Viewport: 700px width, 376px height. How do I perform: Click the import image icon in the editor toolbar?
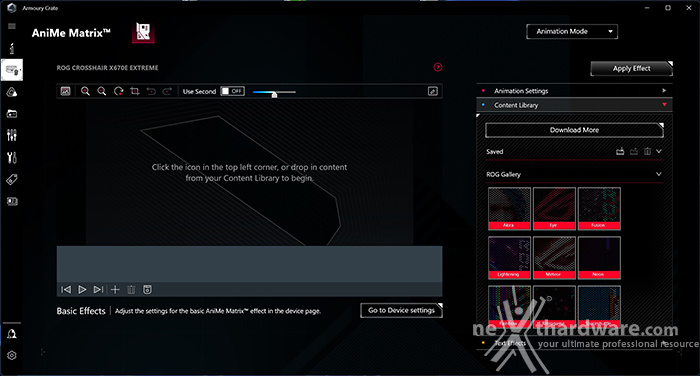point(66,91)
